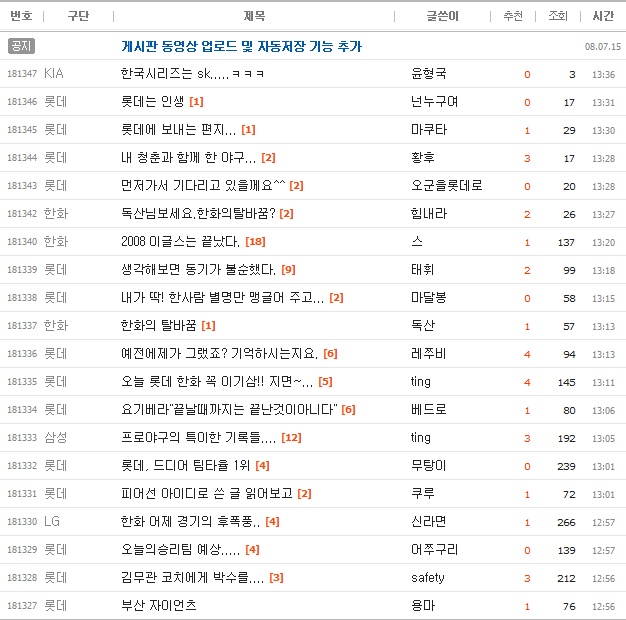The width and height of the screenshot is (626, 620).
Task: Open the [18] comments of 2008 이글스는 끝났다
Action: 256,242
